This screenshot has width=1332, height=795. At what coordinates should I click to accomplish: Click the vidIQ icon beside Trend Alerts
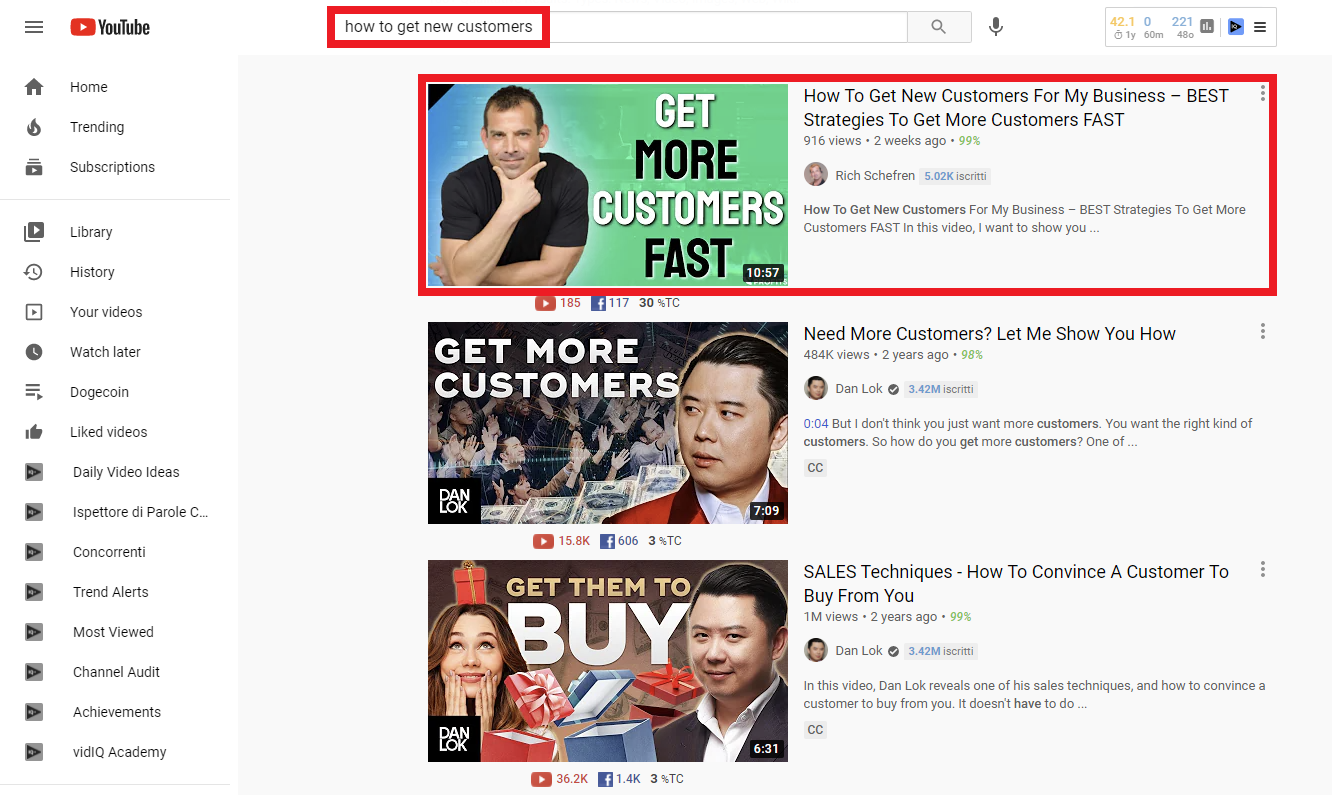(34, 592)
